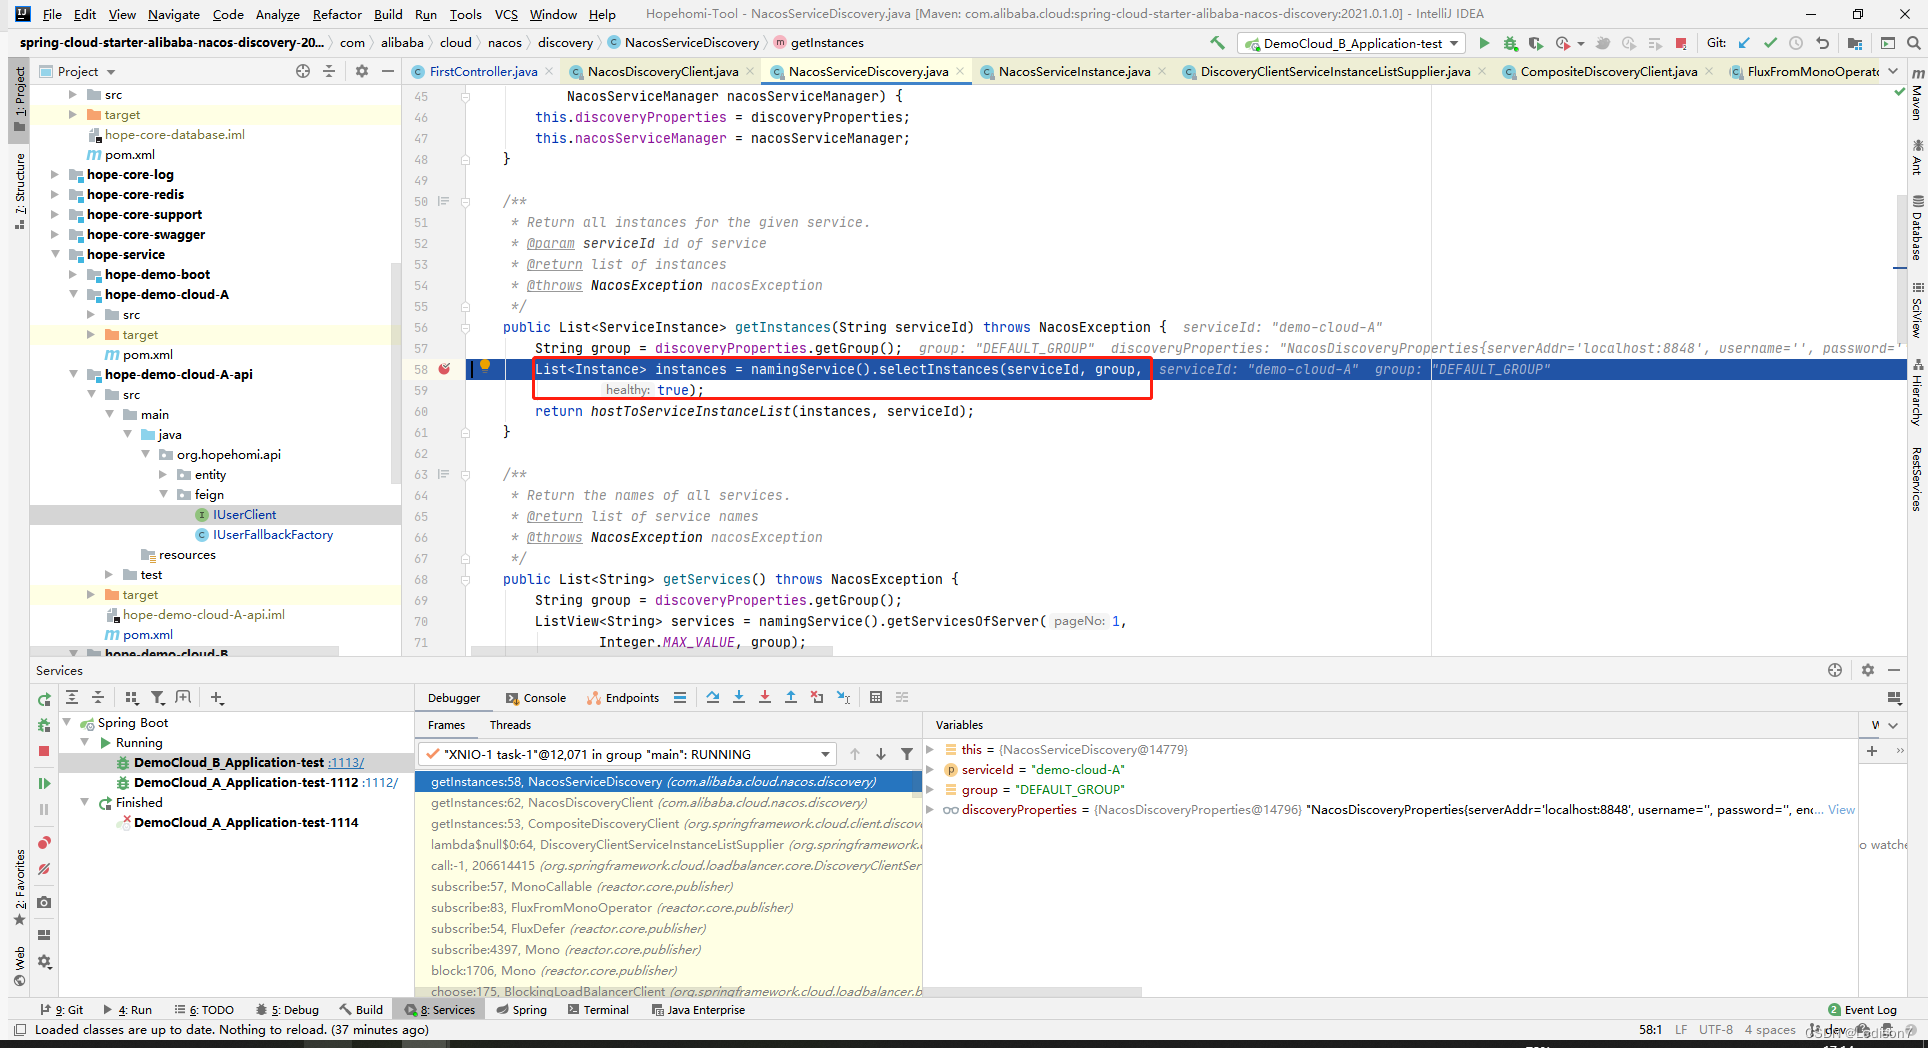Toggle the Structure tool window stripe
The image size is (1928, 1048).
coord(19,191)
